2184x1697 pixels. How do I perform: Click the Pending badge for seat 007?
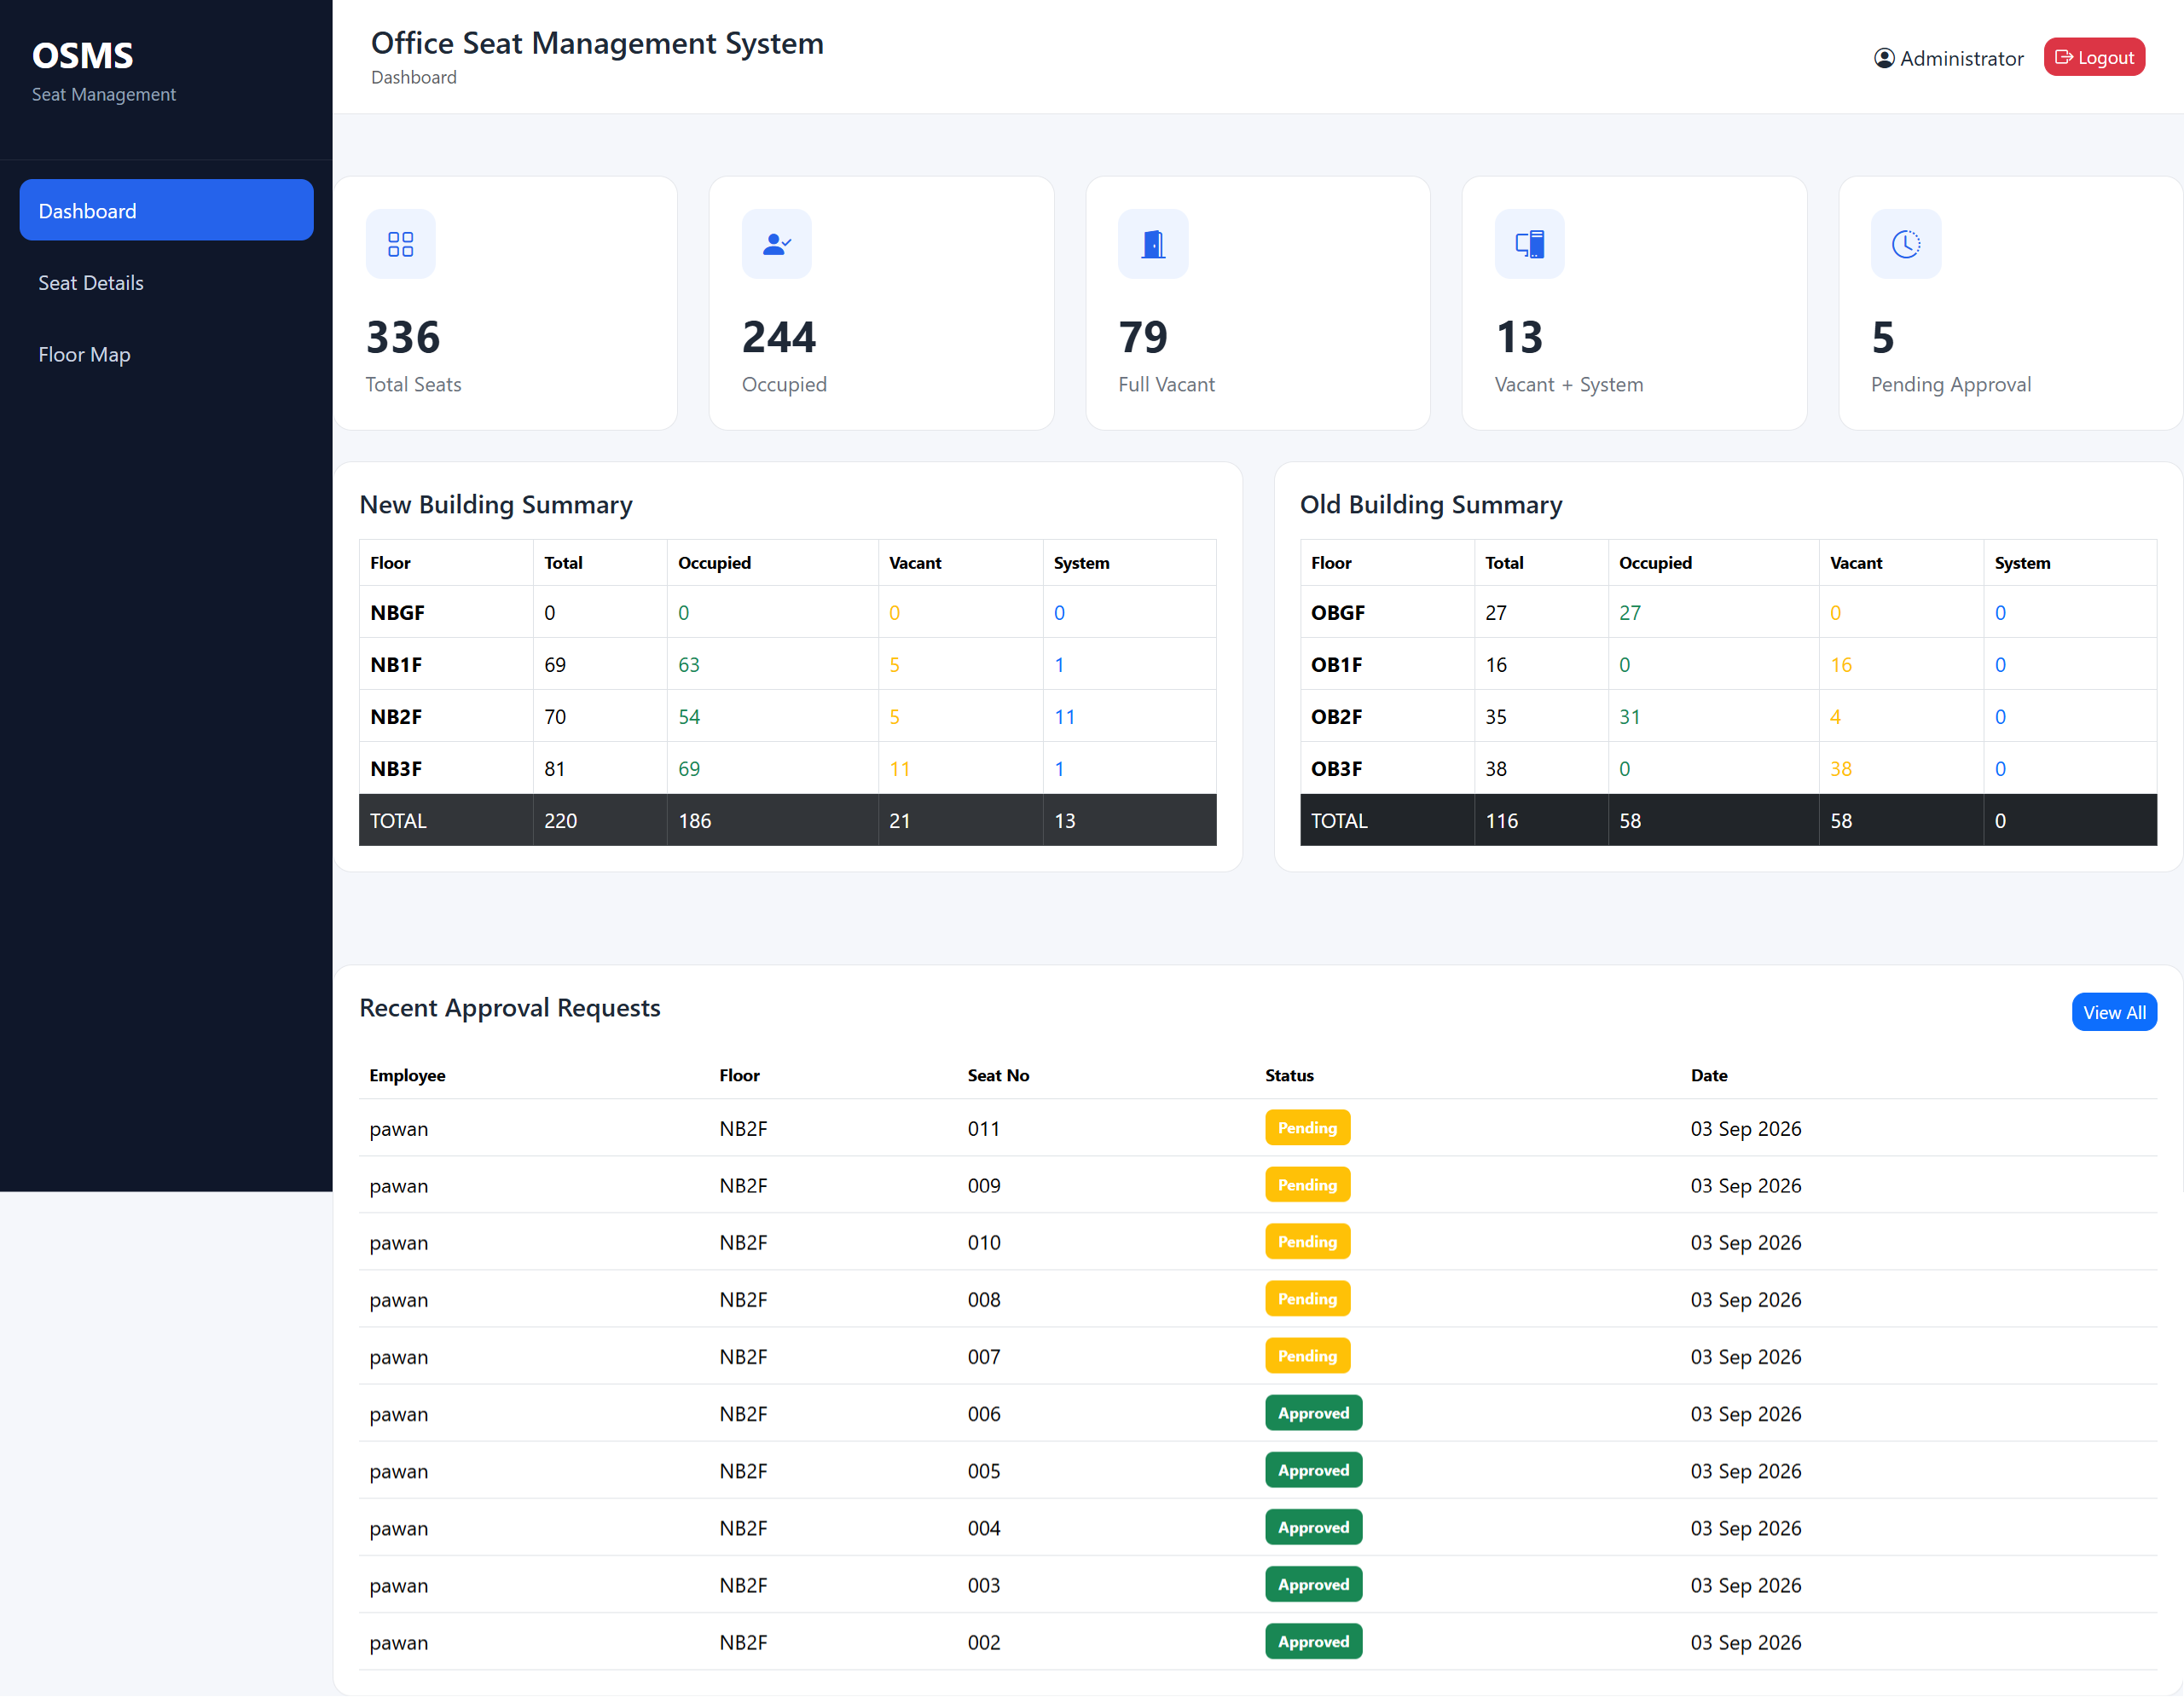click(x=1307, y=1356)
